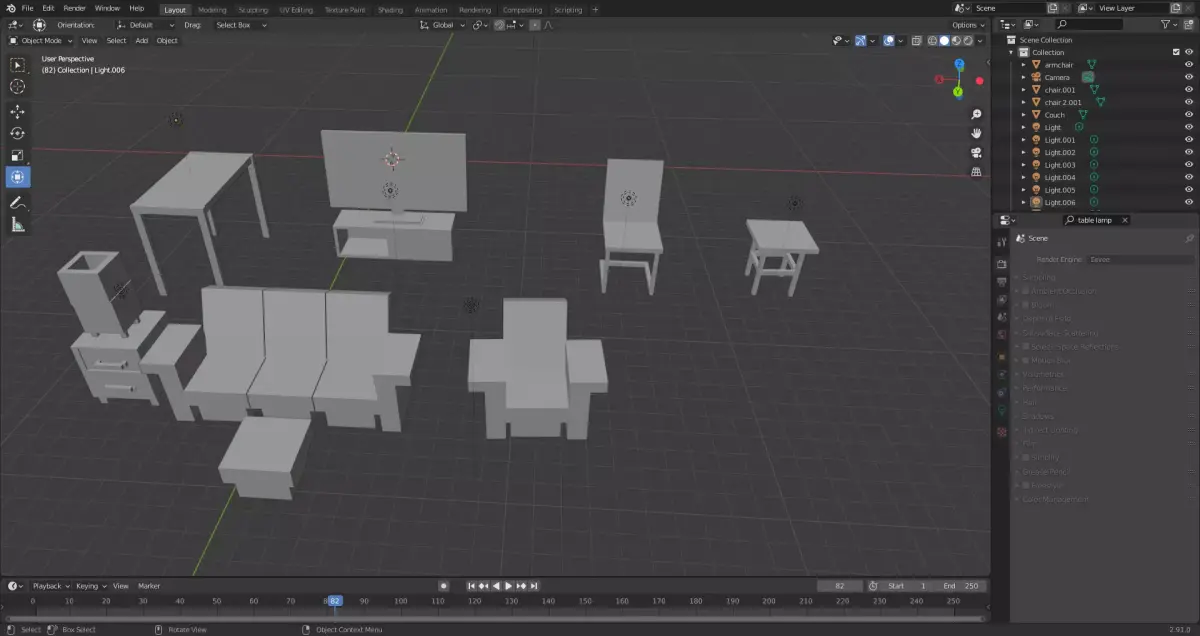Screen dimensions: 1200x636
Task: Enable the Bloom checkbox
Action: point(1026,305)
